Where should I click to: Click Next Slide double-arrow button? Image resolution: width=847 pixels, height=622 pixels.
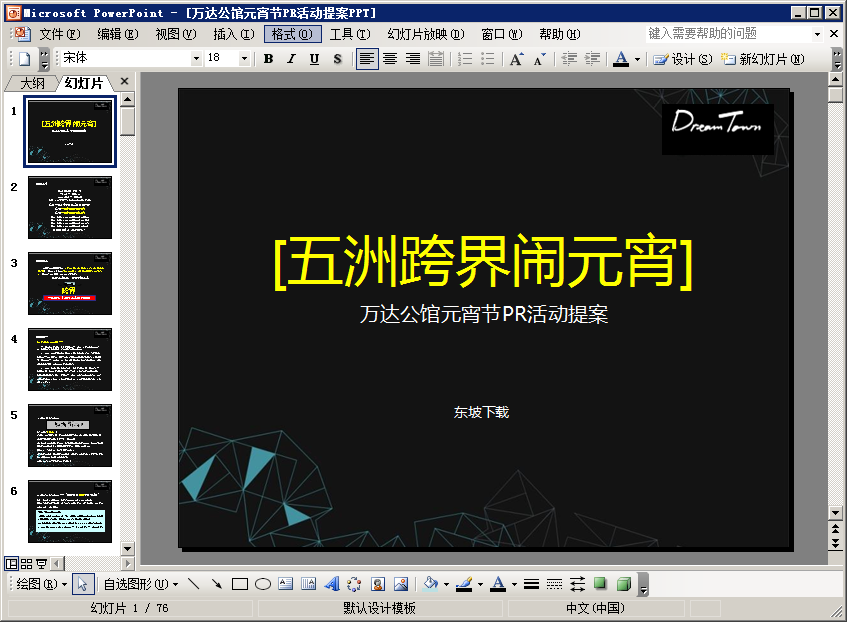click(x=835, y=544)
